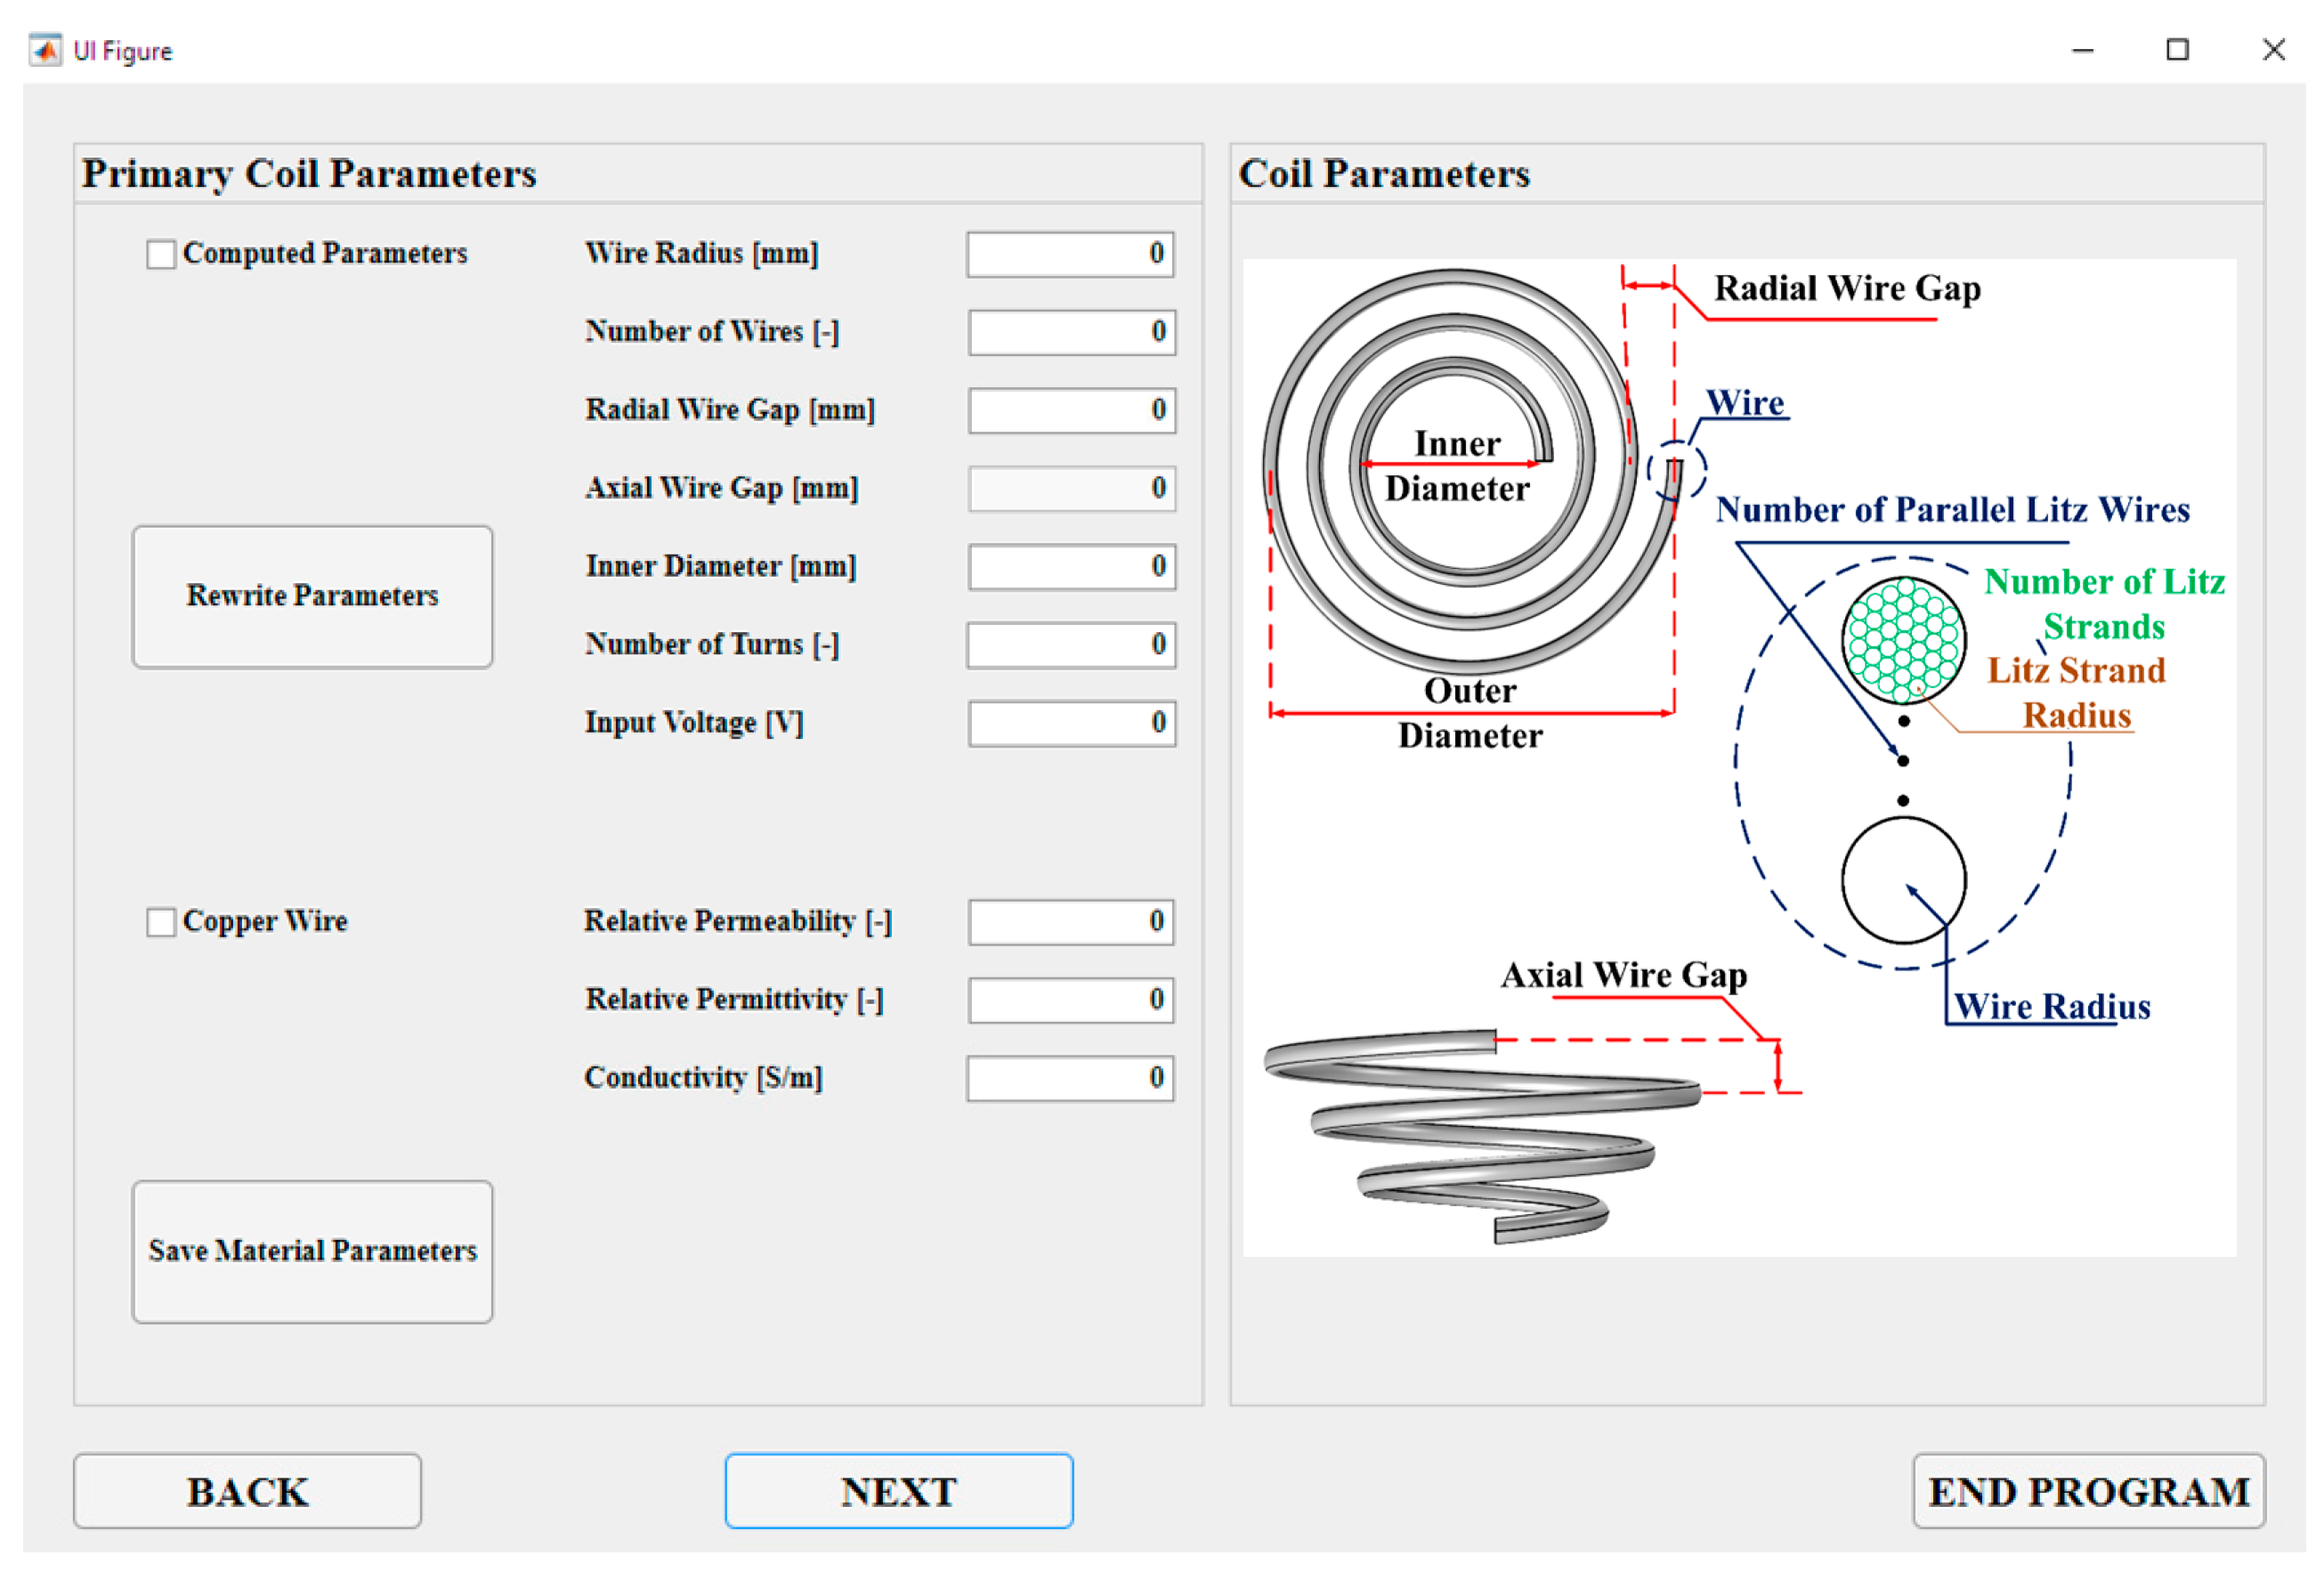Proceed with the NEXT button

pyautogui.click(x=899, y=1491)
